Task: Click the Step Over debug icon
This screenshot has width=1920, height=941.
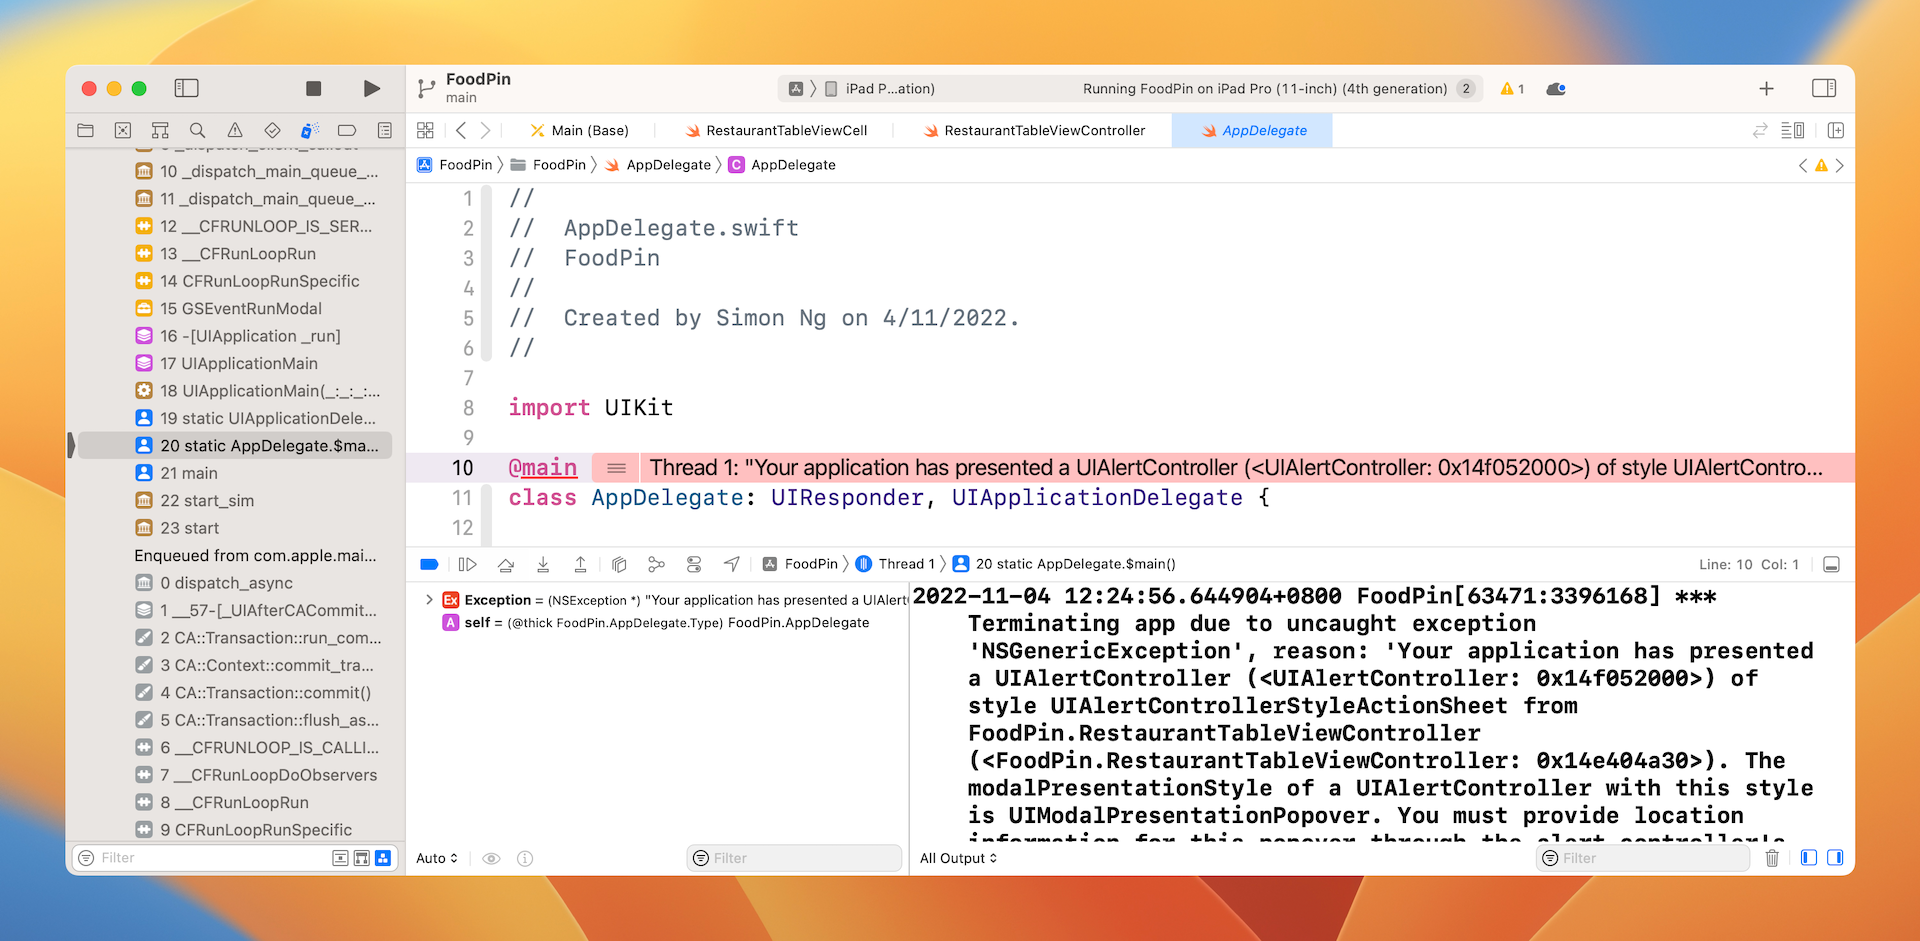Action: [x=506, y=565]
